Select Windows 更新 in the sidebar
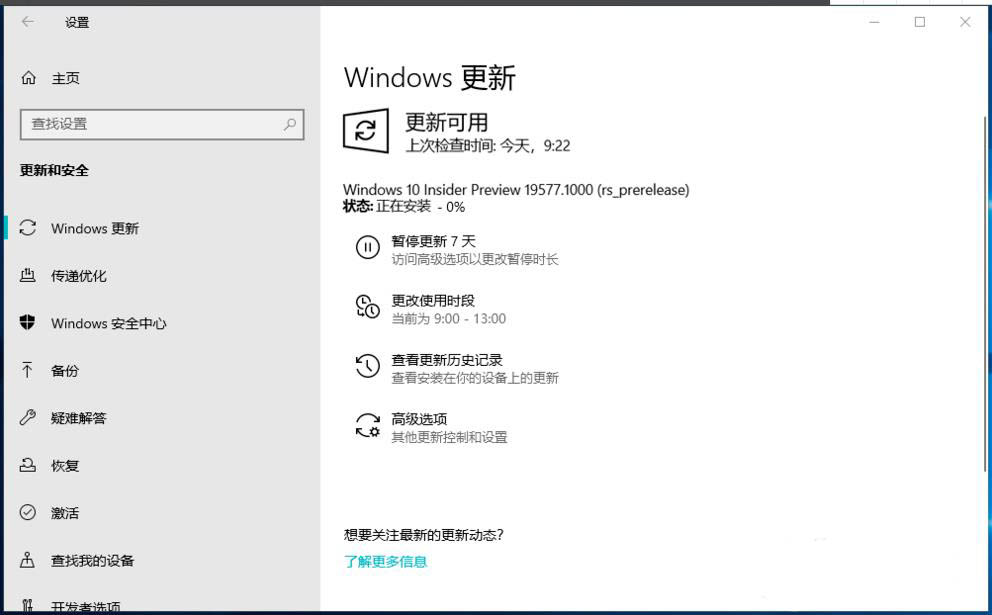 (x=95, y=228)
